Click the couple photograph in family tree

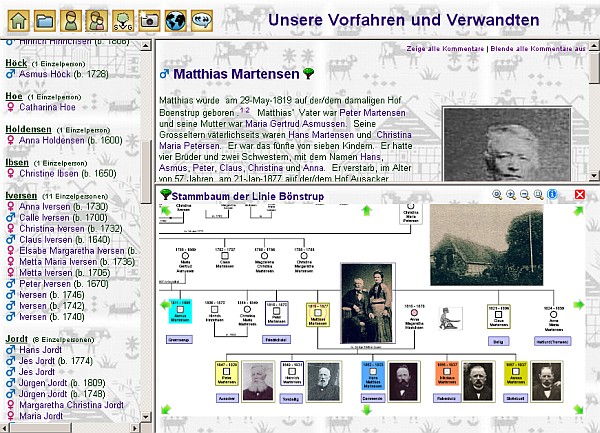pos(368,304)
